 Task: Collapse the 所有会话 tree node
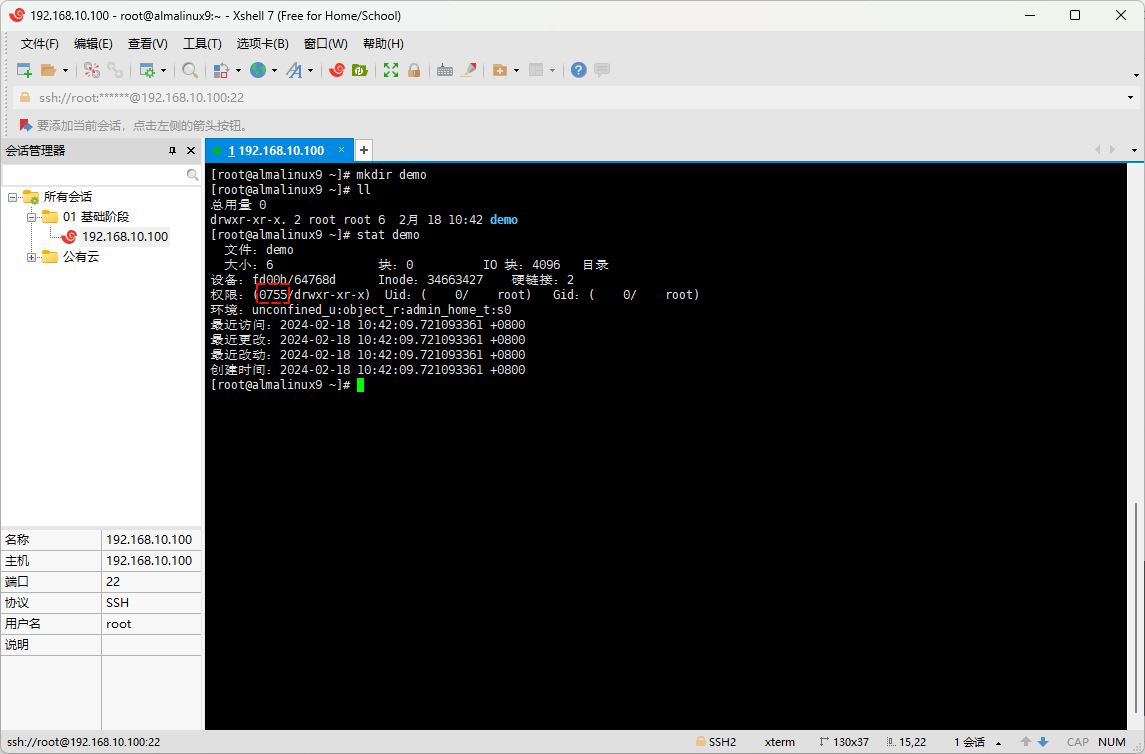pos(12,197)
